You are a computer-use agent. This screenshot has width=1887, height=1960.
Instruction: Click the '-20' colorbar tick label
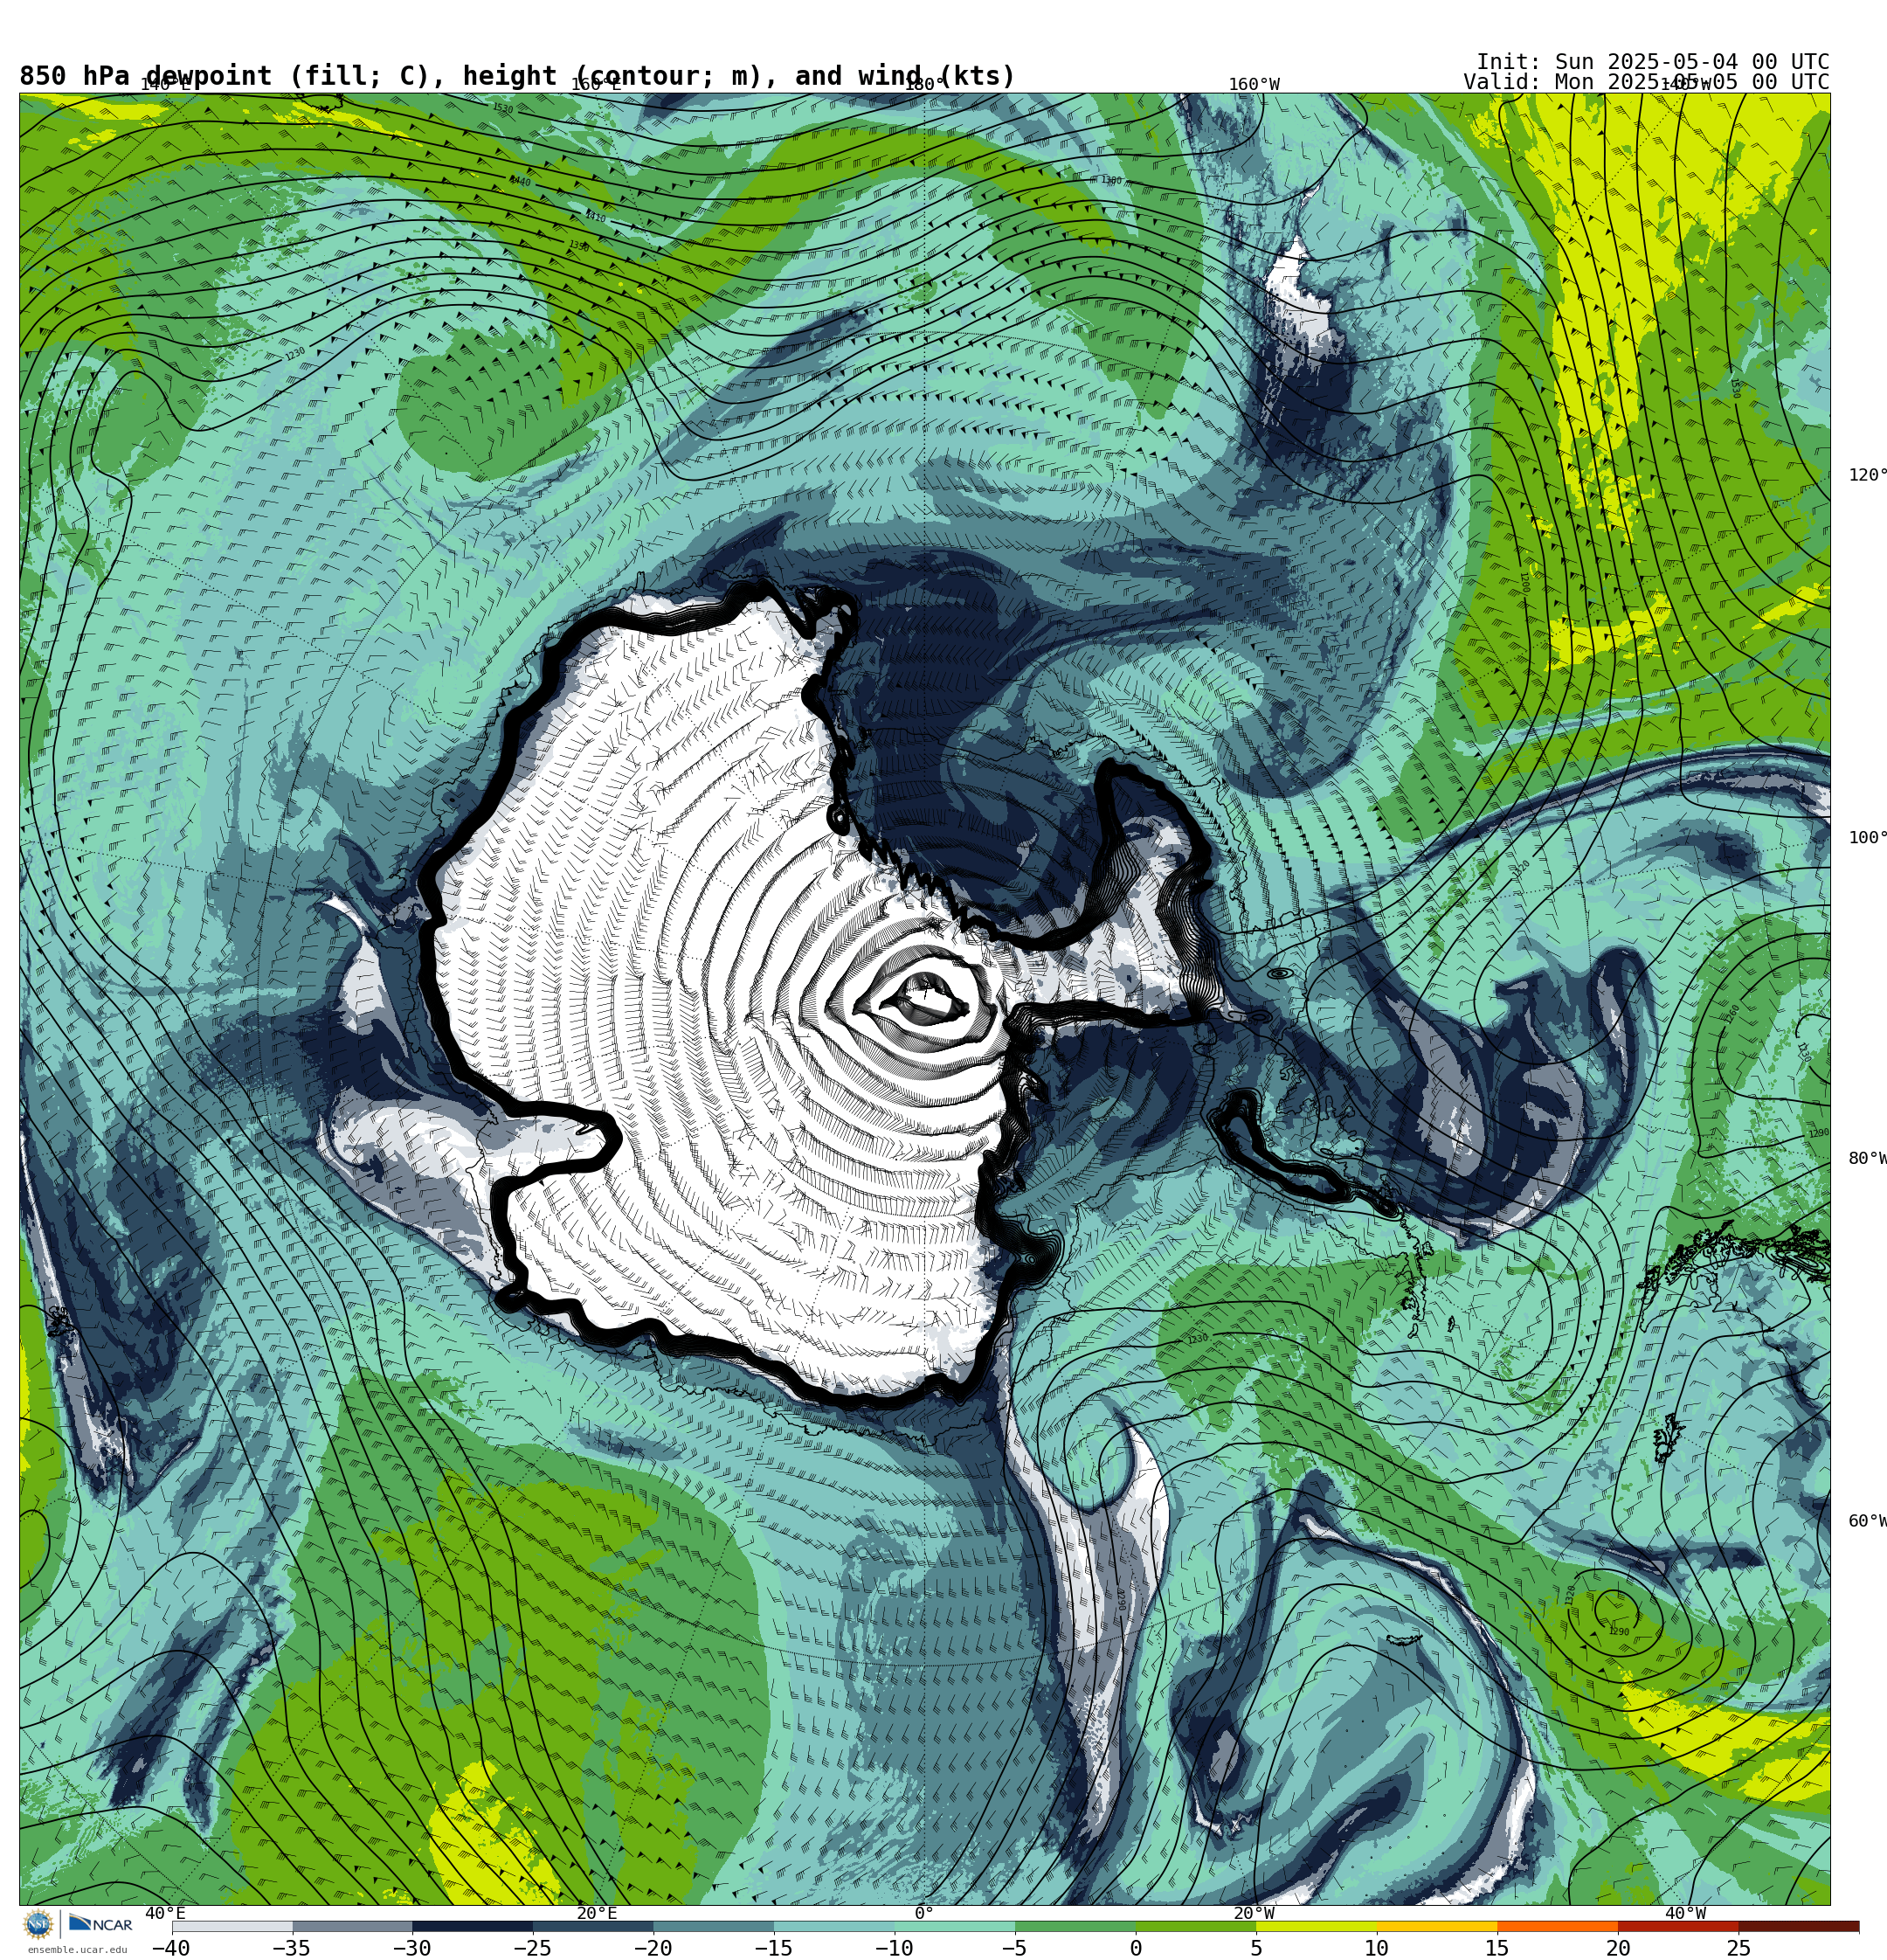coord(653,1948)
